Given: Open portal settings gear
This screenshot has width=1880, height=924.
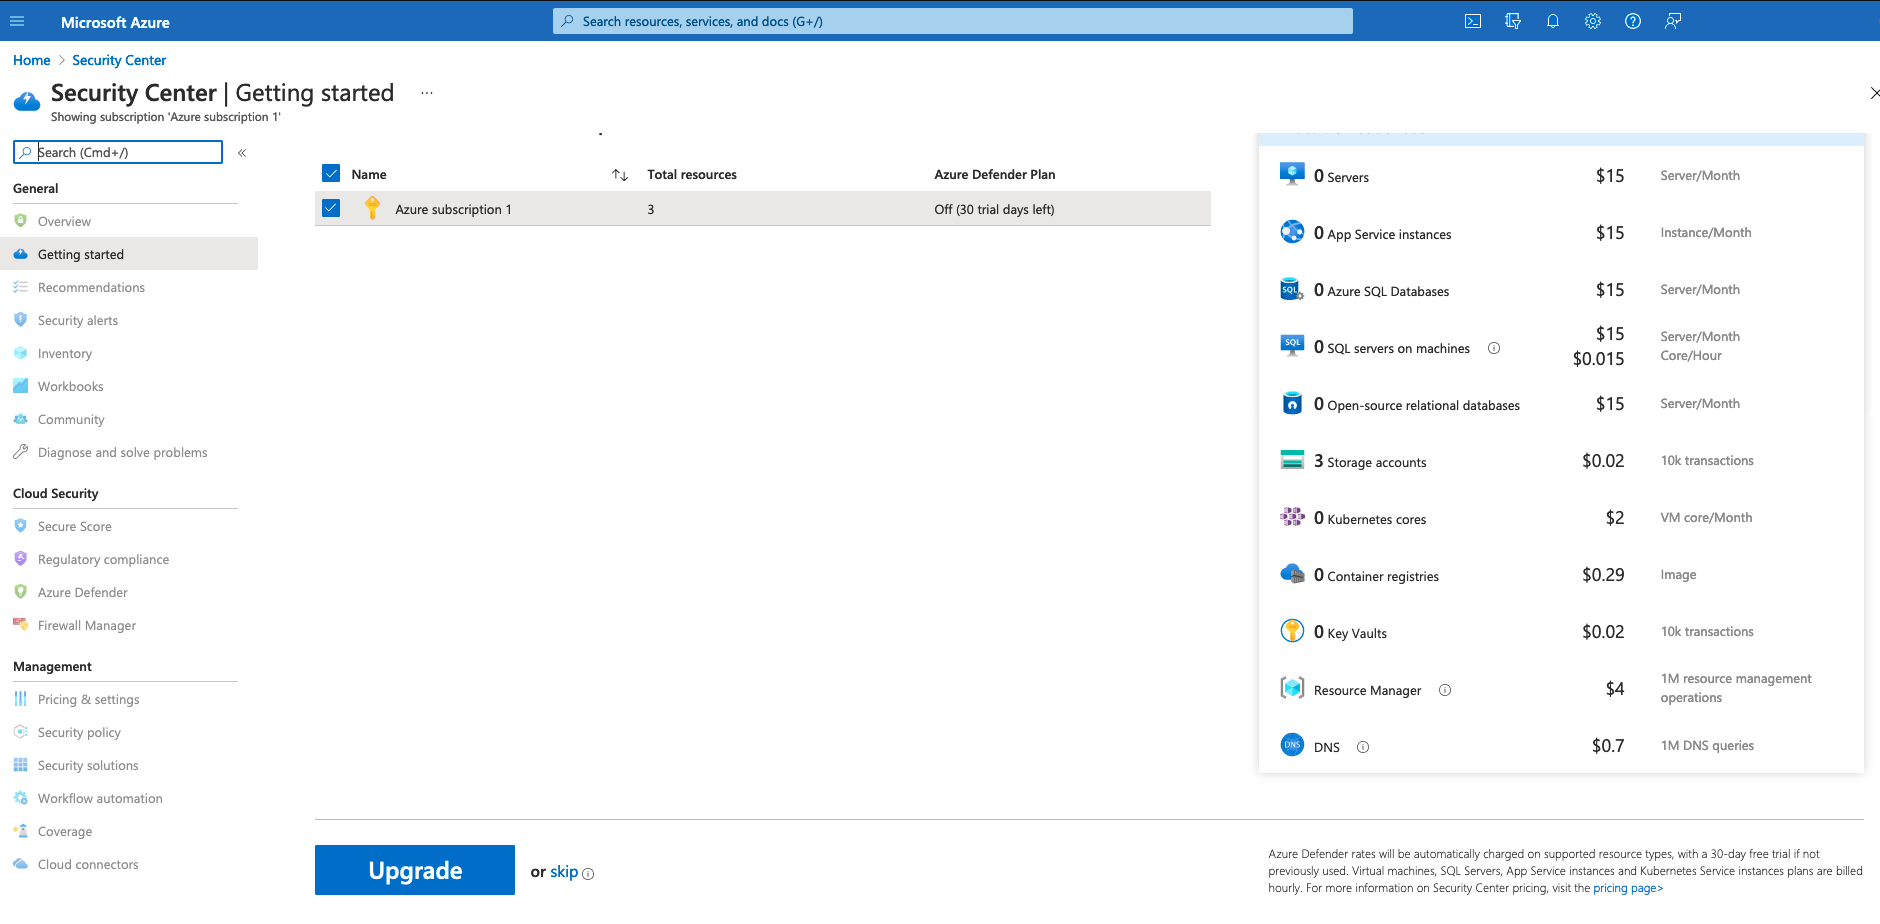Looking at the screenshot, I should (1593, 21).
